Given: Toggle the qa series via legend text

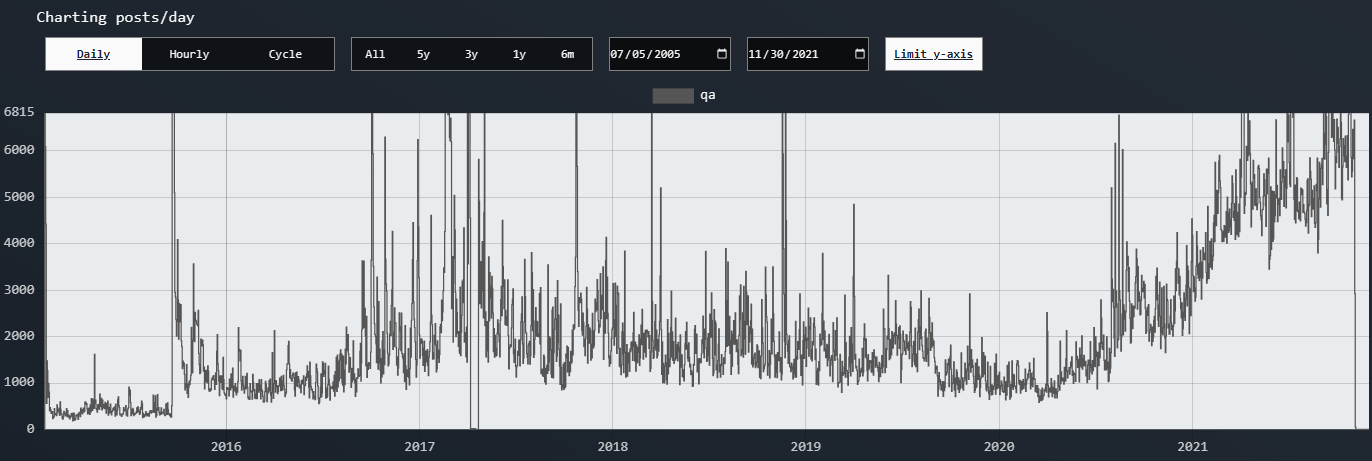Looking at the screenshot, I should tap(707, 96).
